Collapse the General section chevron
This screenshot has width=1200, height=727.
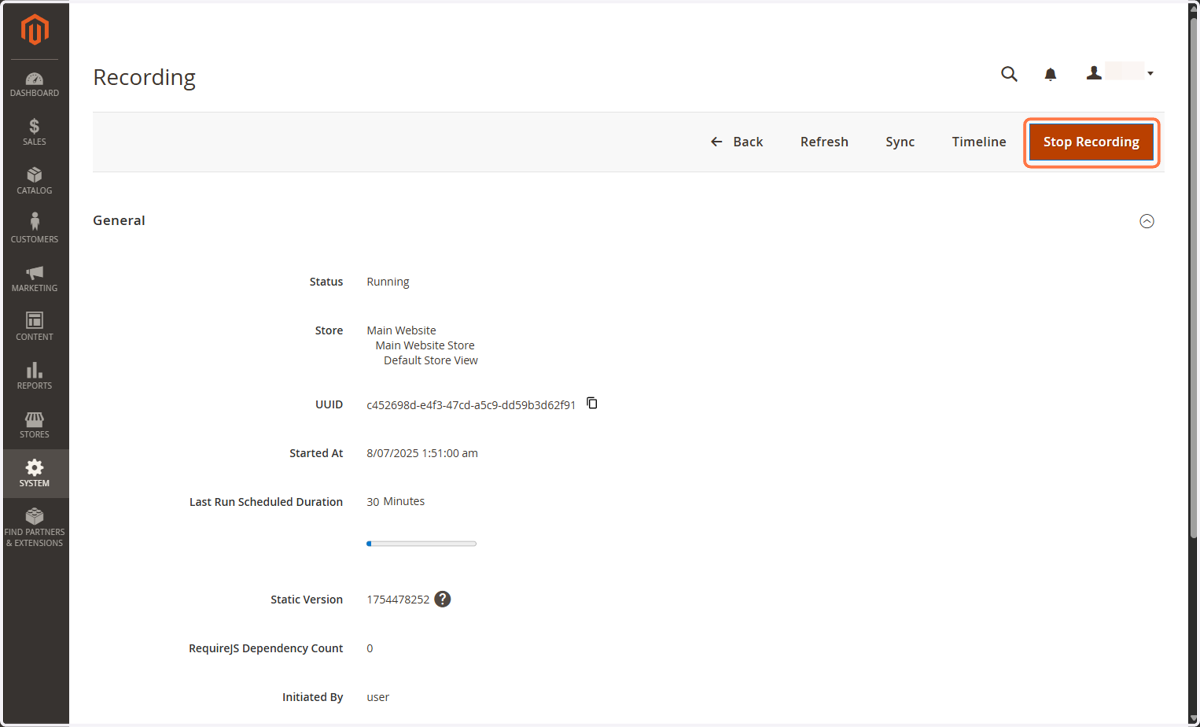pyautogui.click(x=1147, y=221)
